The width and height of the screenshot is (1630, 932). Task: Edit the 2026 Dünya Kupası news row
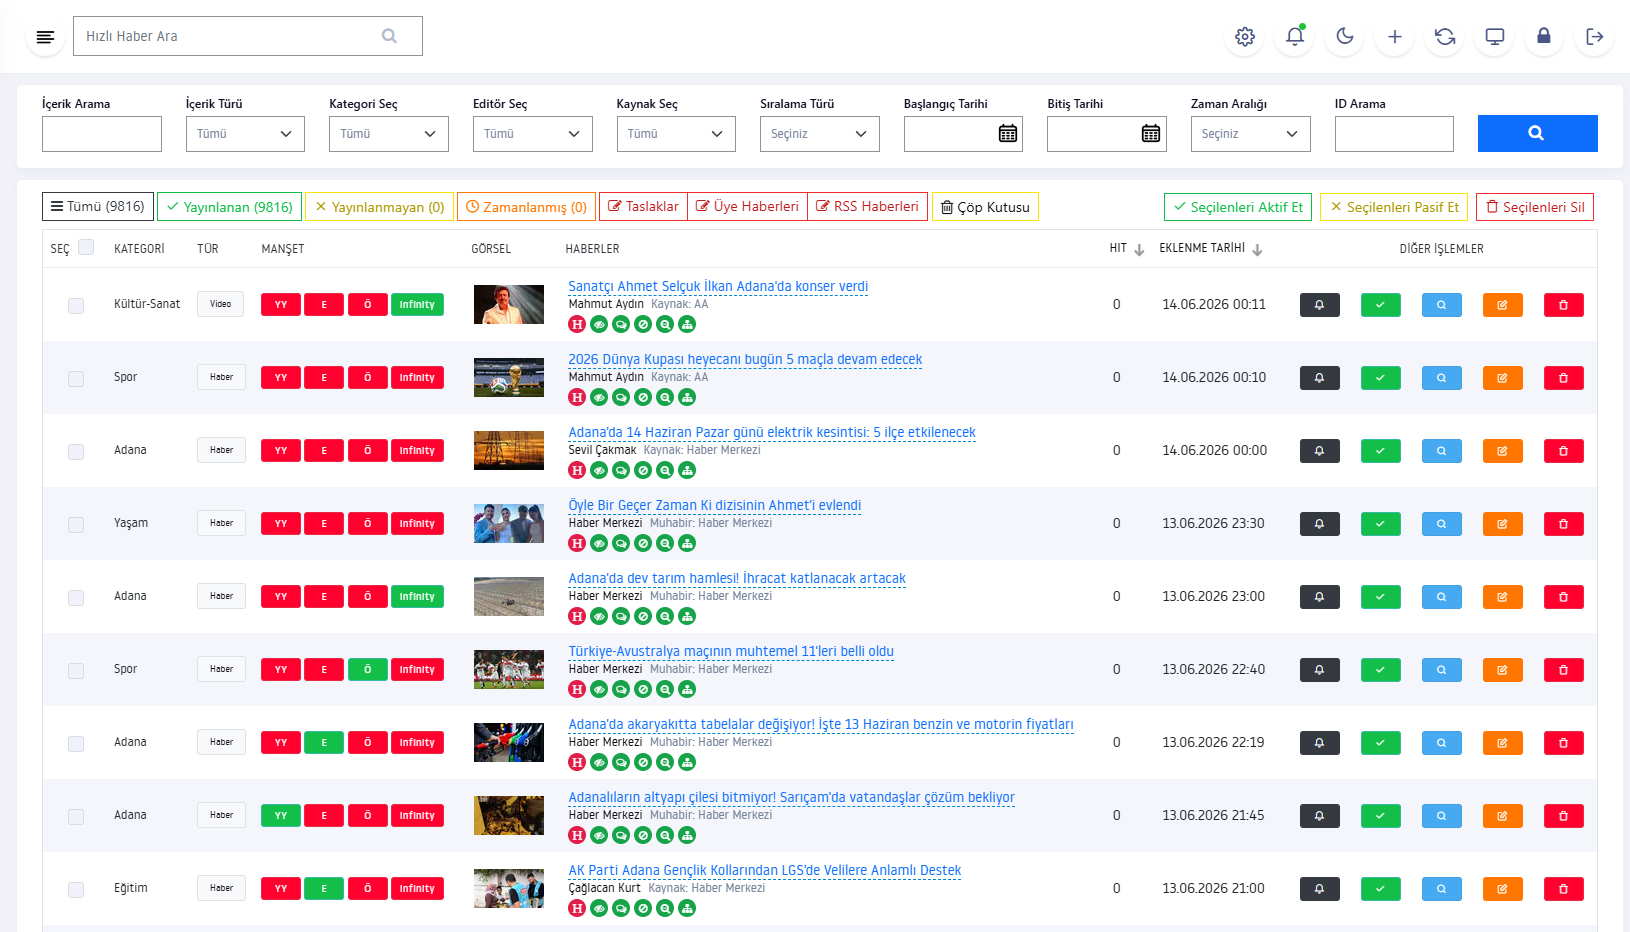(1502, 378)
